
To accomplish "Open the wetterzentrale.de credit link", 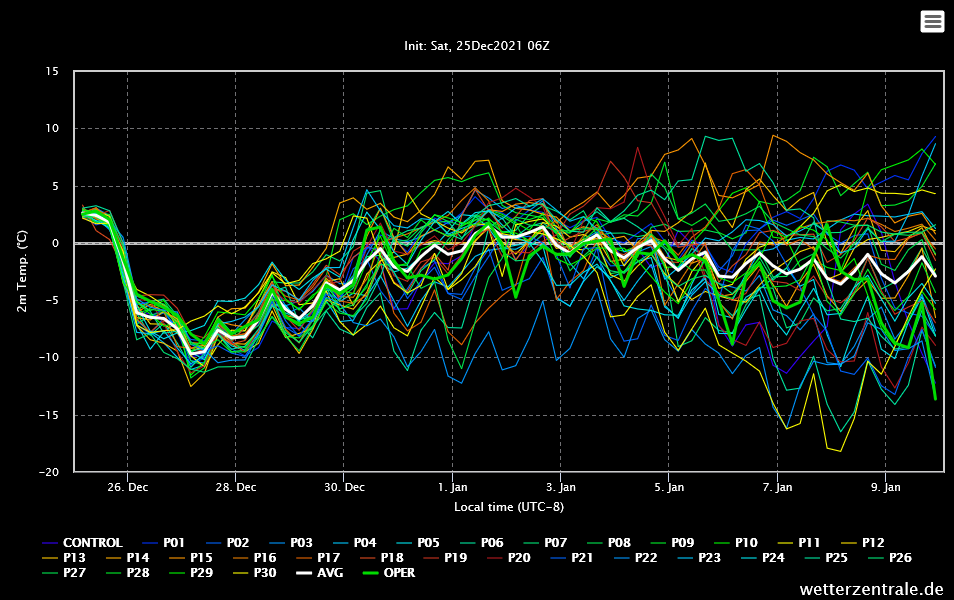I will click(871, 589).
